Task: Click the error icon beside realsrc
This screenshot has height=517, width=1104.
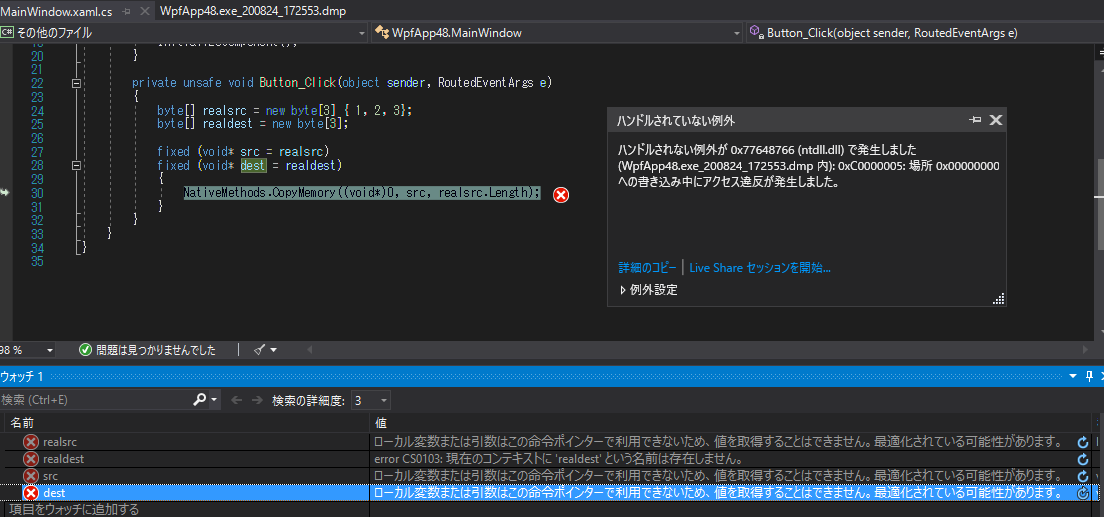Action: point(31,442)
